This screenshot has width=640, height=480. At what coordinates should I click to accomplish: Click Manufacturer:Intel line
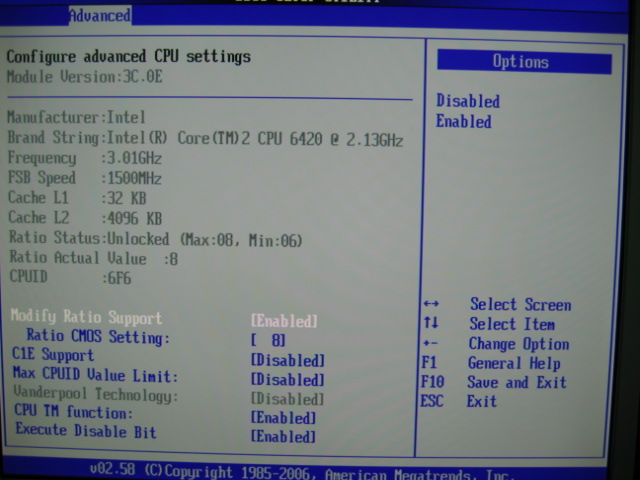76,118
